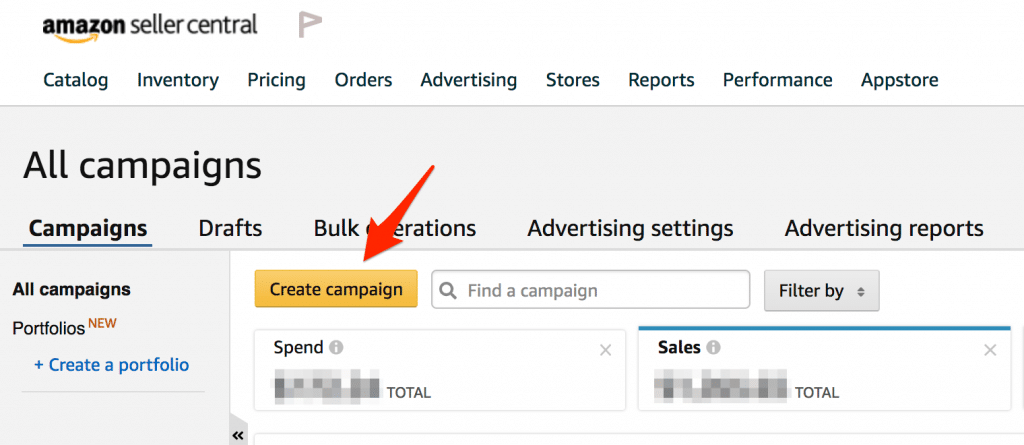Screen dimensions: 1024x445
Task: Select All campaigns in the sidebar
Action: (71, 290)
